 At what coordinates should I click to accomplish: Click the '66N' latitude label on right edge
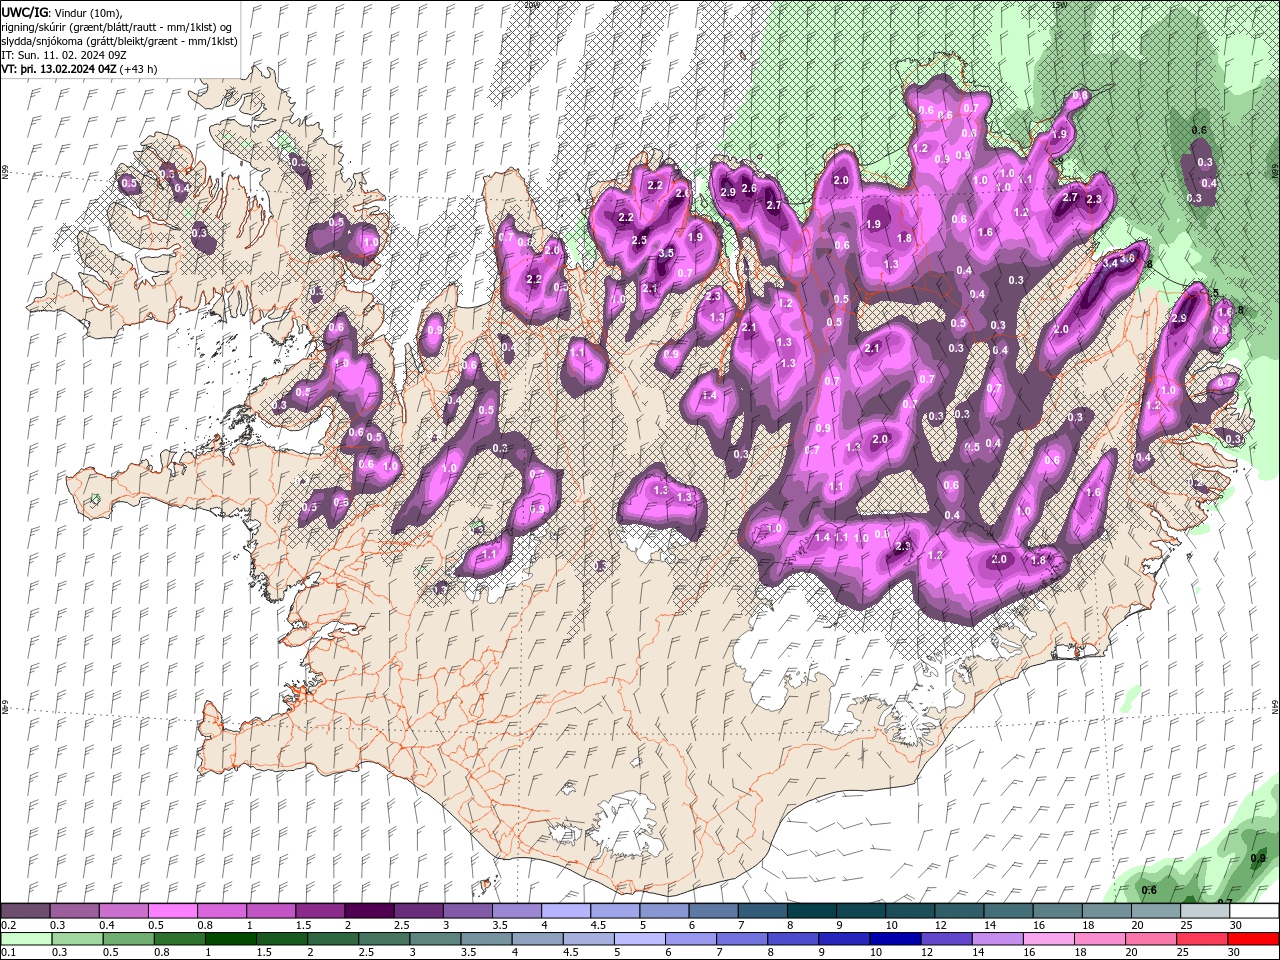1275,172
